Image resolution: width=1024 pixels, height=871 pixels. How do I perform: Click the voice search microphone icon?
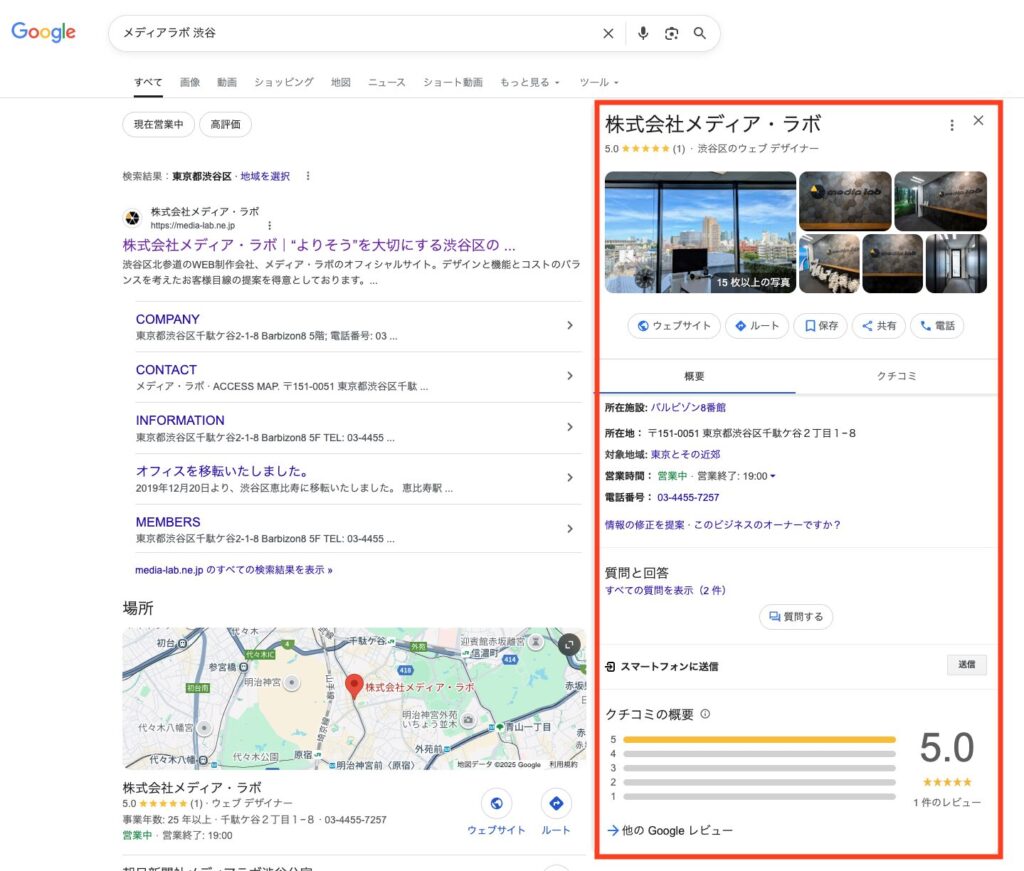[643, 33]
